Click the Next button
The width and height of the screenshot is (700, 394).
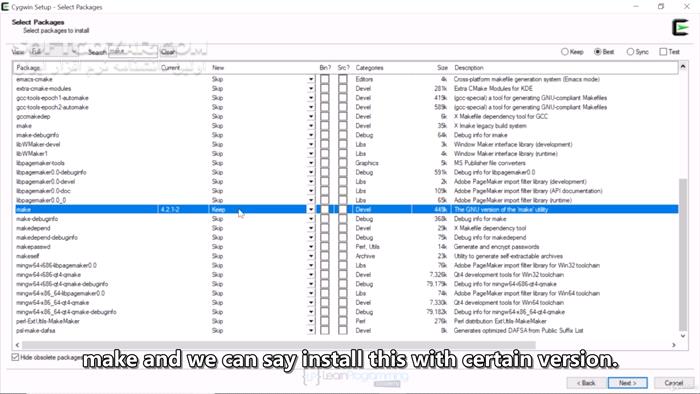click(x=627, y=383)
